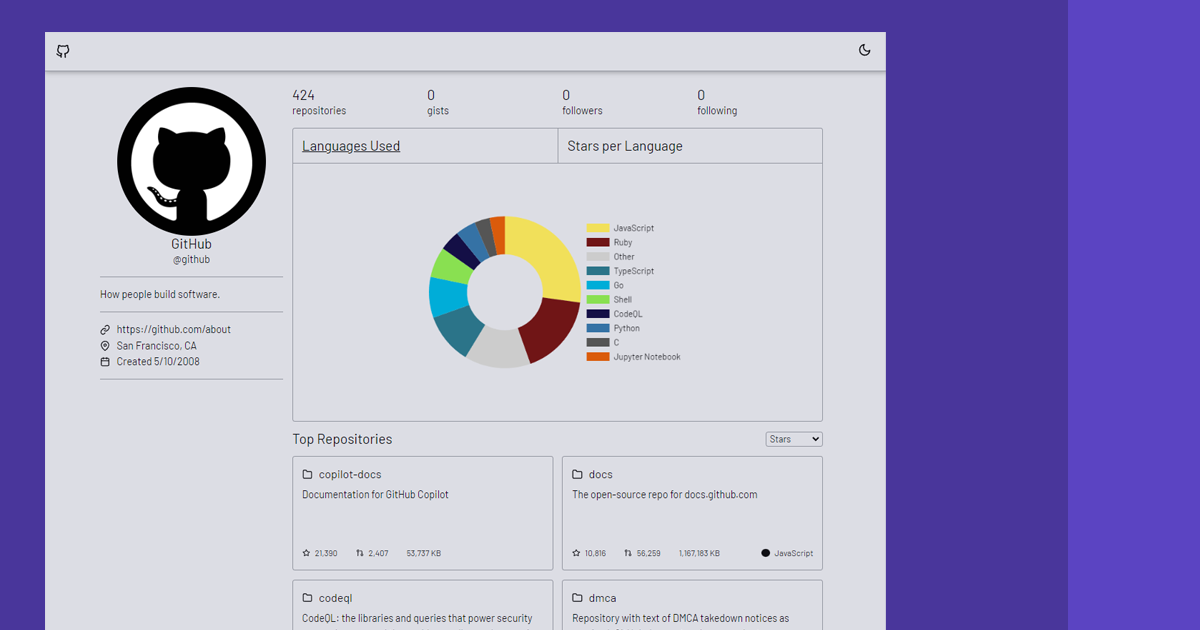
Task: Click the star icon on copilot-docs card
Action: [306, 553]
